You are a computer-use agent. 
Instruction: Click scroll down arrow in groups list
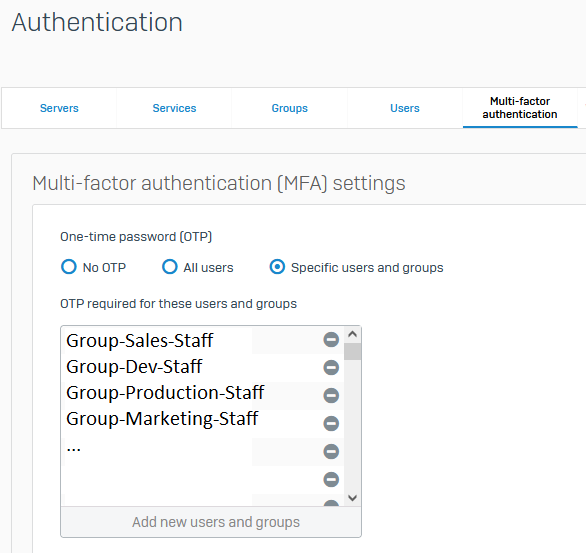point(352,498)
